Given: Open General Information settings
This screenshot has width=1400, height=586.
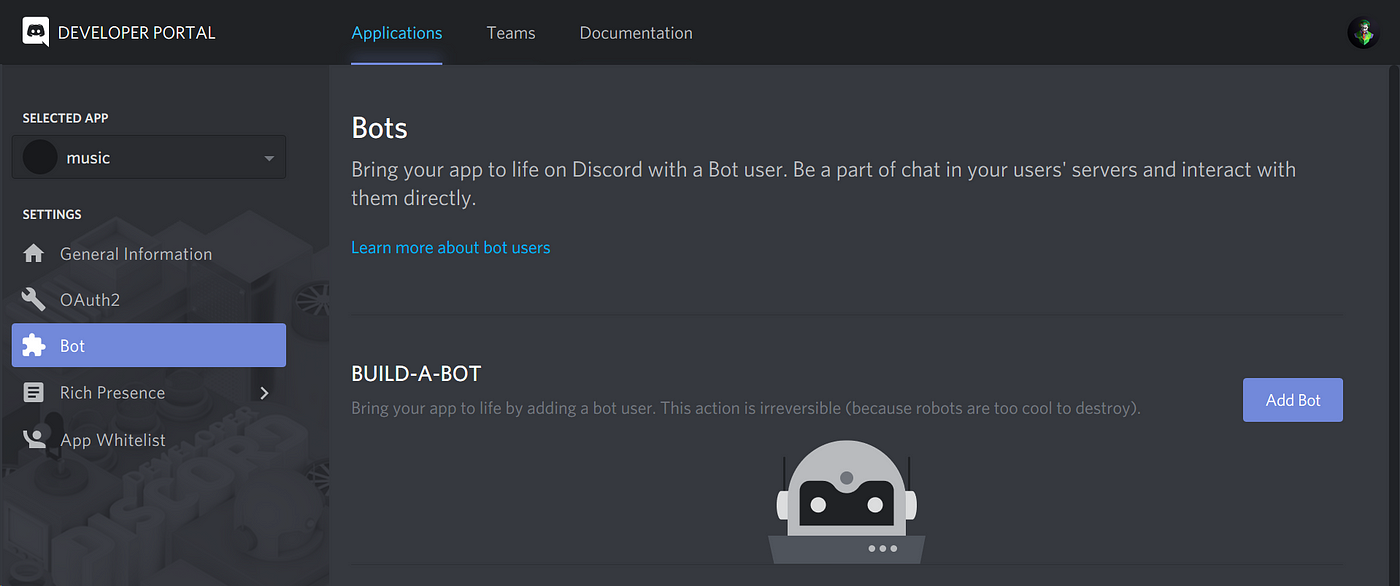Looking at the screenshot, I should pyautogui.click(x=149, y=254).
